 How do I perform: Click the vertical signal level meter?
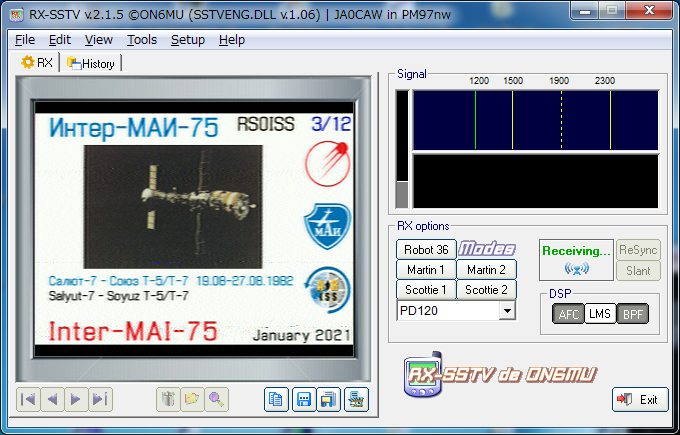pos(402,149)
